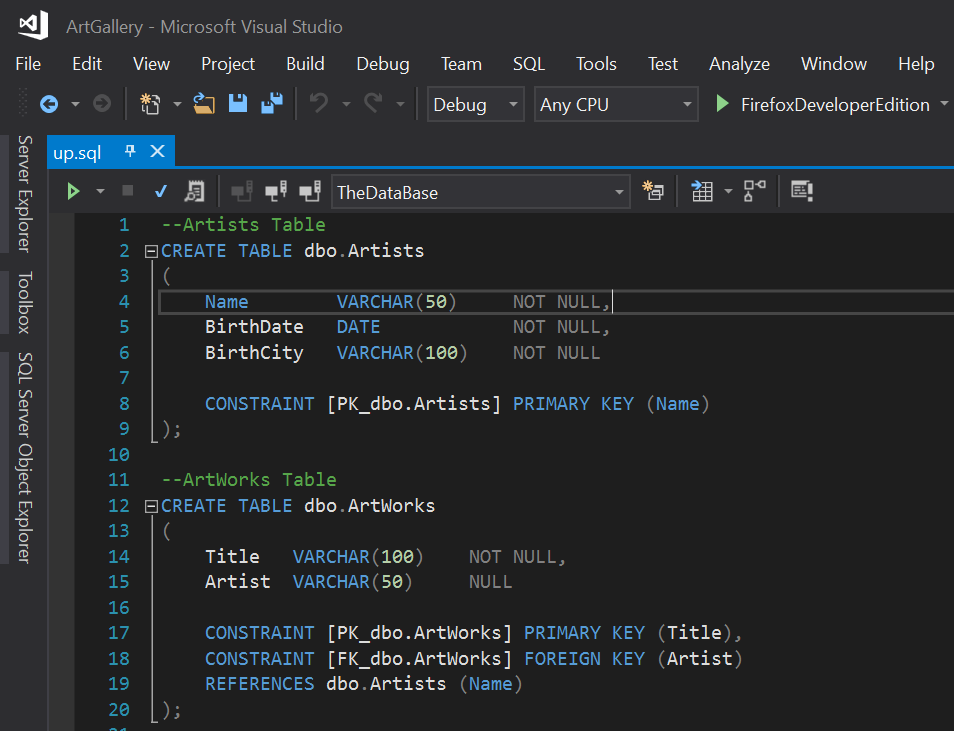The width and height of the screenshot is (954, 731).
Task: Click the Save All icon
Action: click(x=272, y=103)
